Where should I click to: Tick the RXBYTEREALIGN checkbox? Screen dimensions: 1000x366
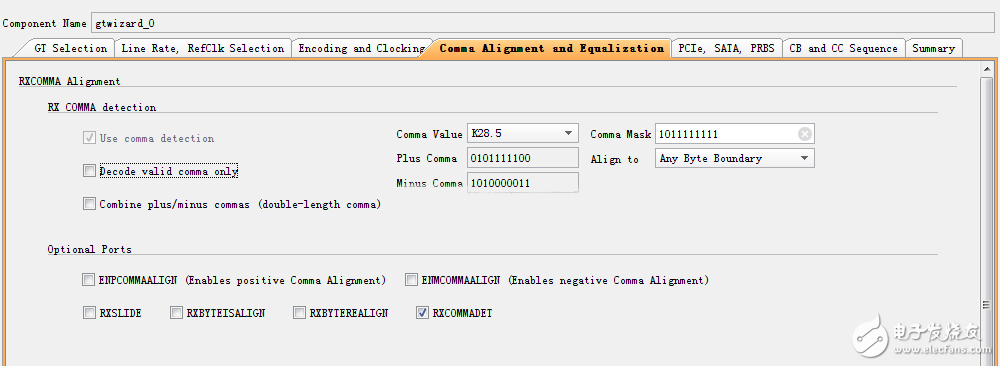coord(299,312)
